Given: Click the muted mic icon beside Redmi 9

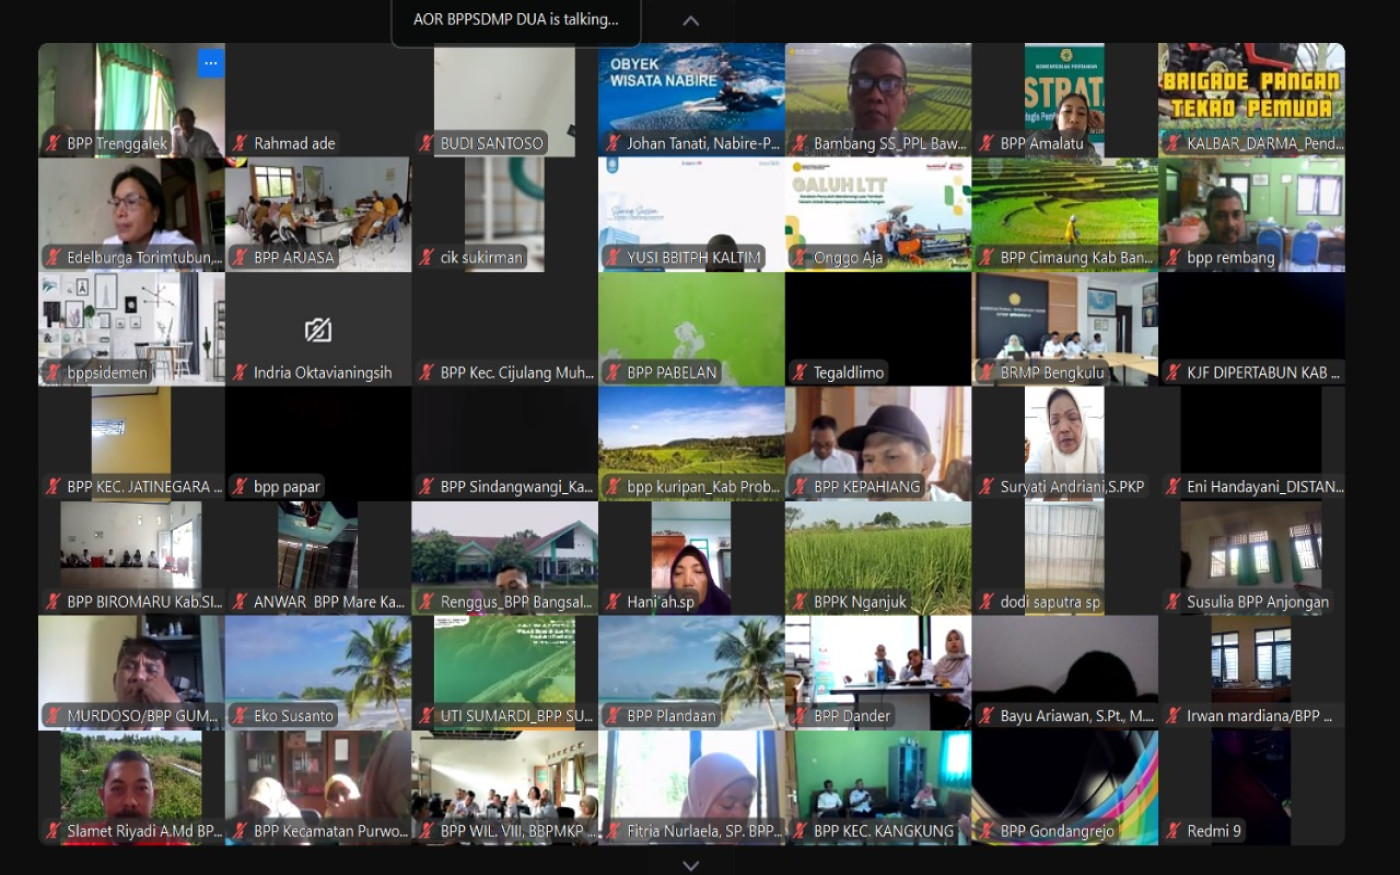Looking at the screenshot, I should [x=1173, y=831].
